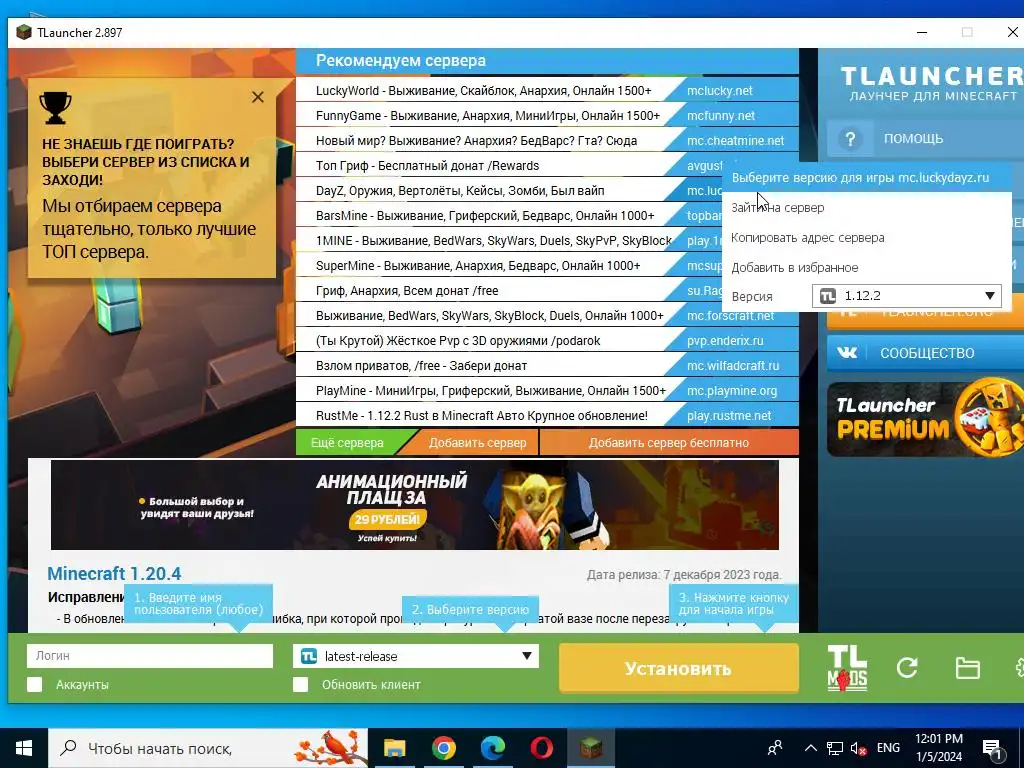The image size is (1024, 768).
Task: Open the notification center icon
Action: [992, 748]
